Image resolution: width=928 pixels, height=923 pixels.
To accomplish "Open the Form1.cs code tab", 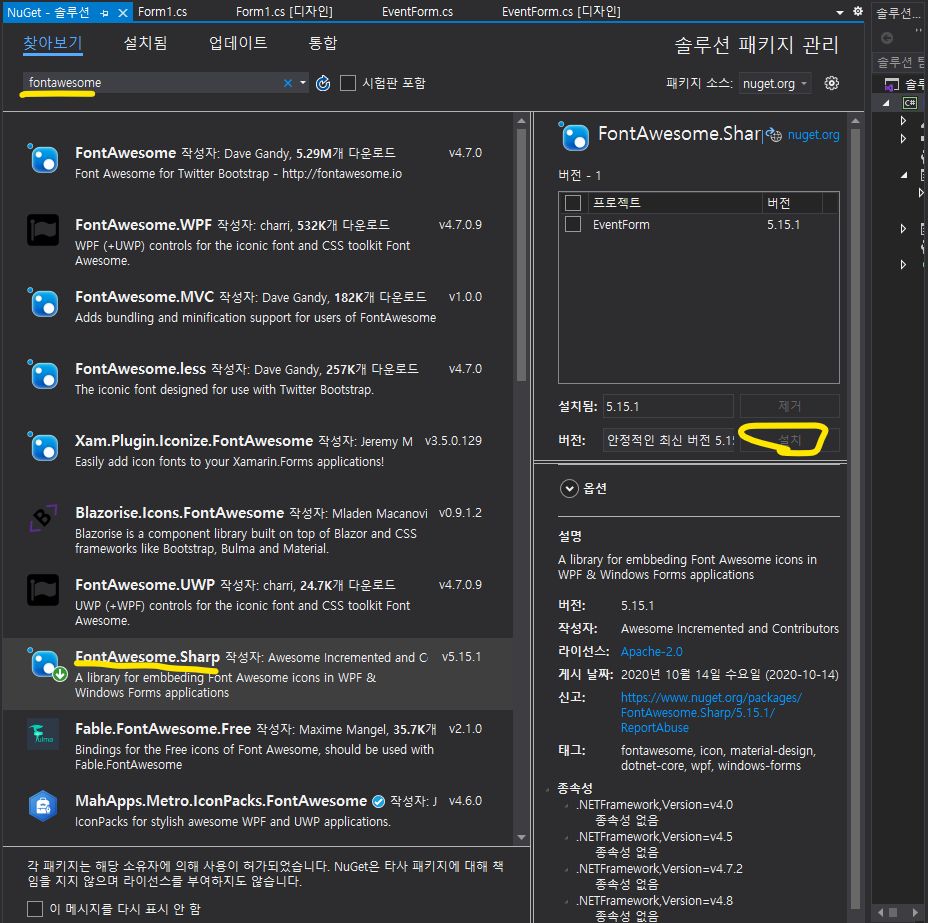I will tap(163, 12).
